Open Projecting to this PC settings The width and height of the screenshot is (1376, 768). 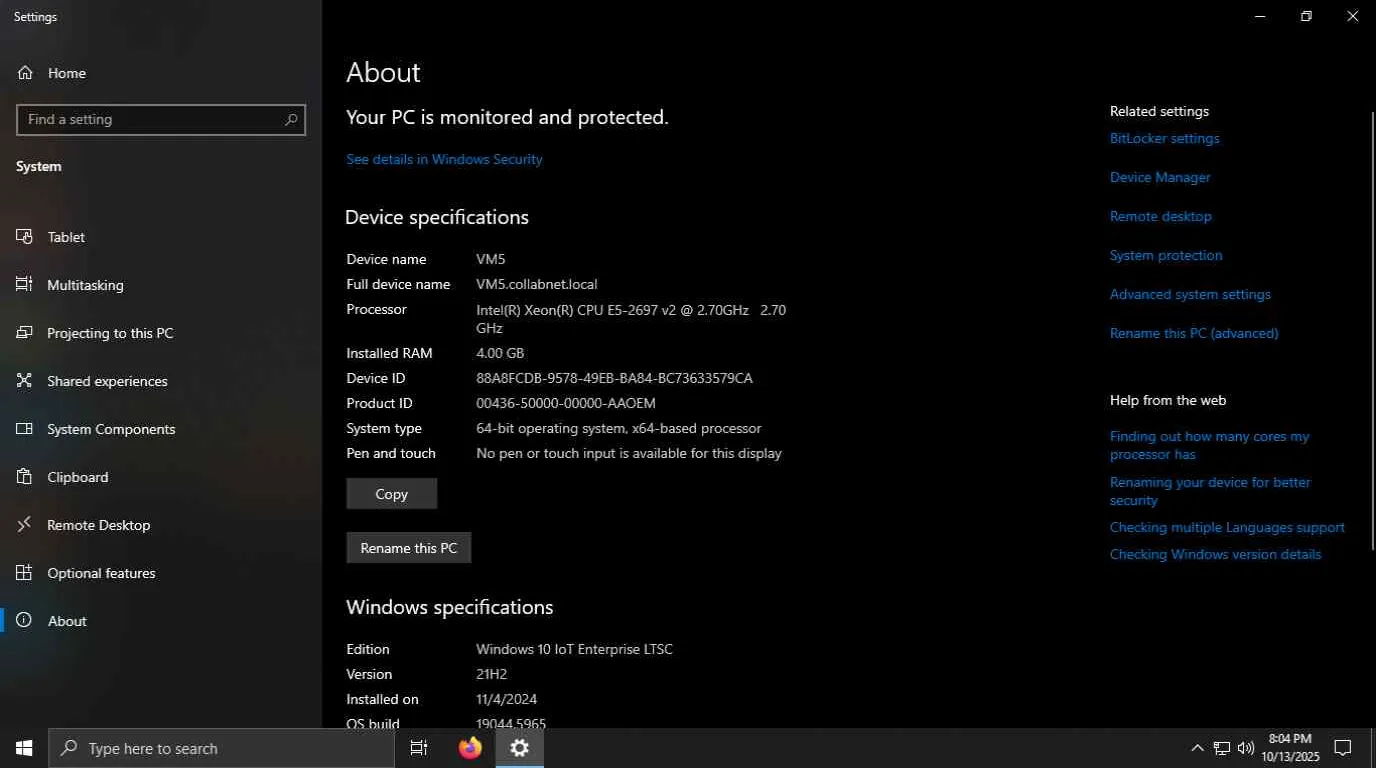tap(161, 333)
